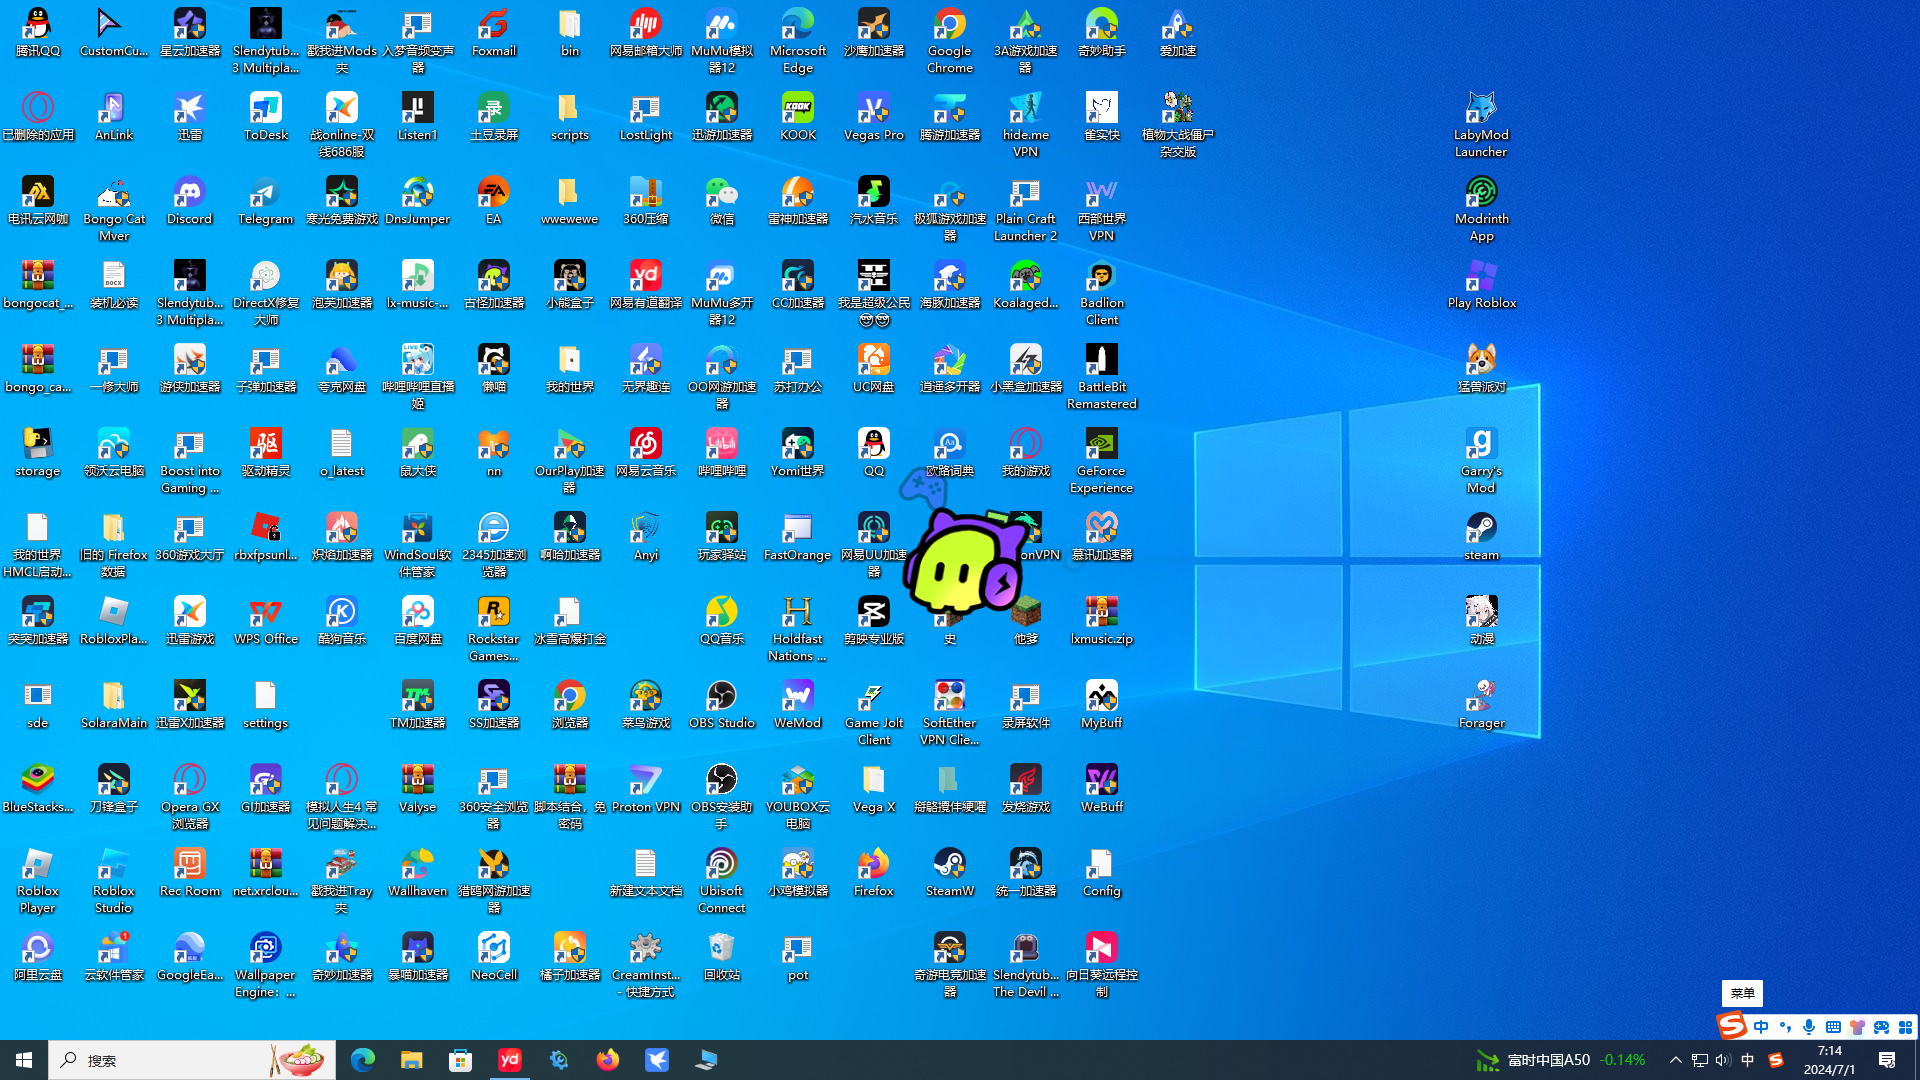The image size is (1920, 1080).
Task: Open the hide.me VPN desktop icon
Action: tap(1025, 125)
